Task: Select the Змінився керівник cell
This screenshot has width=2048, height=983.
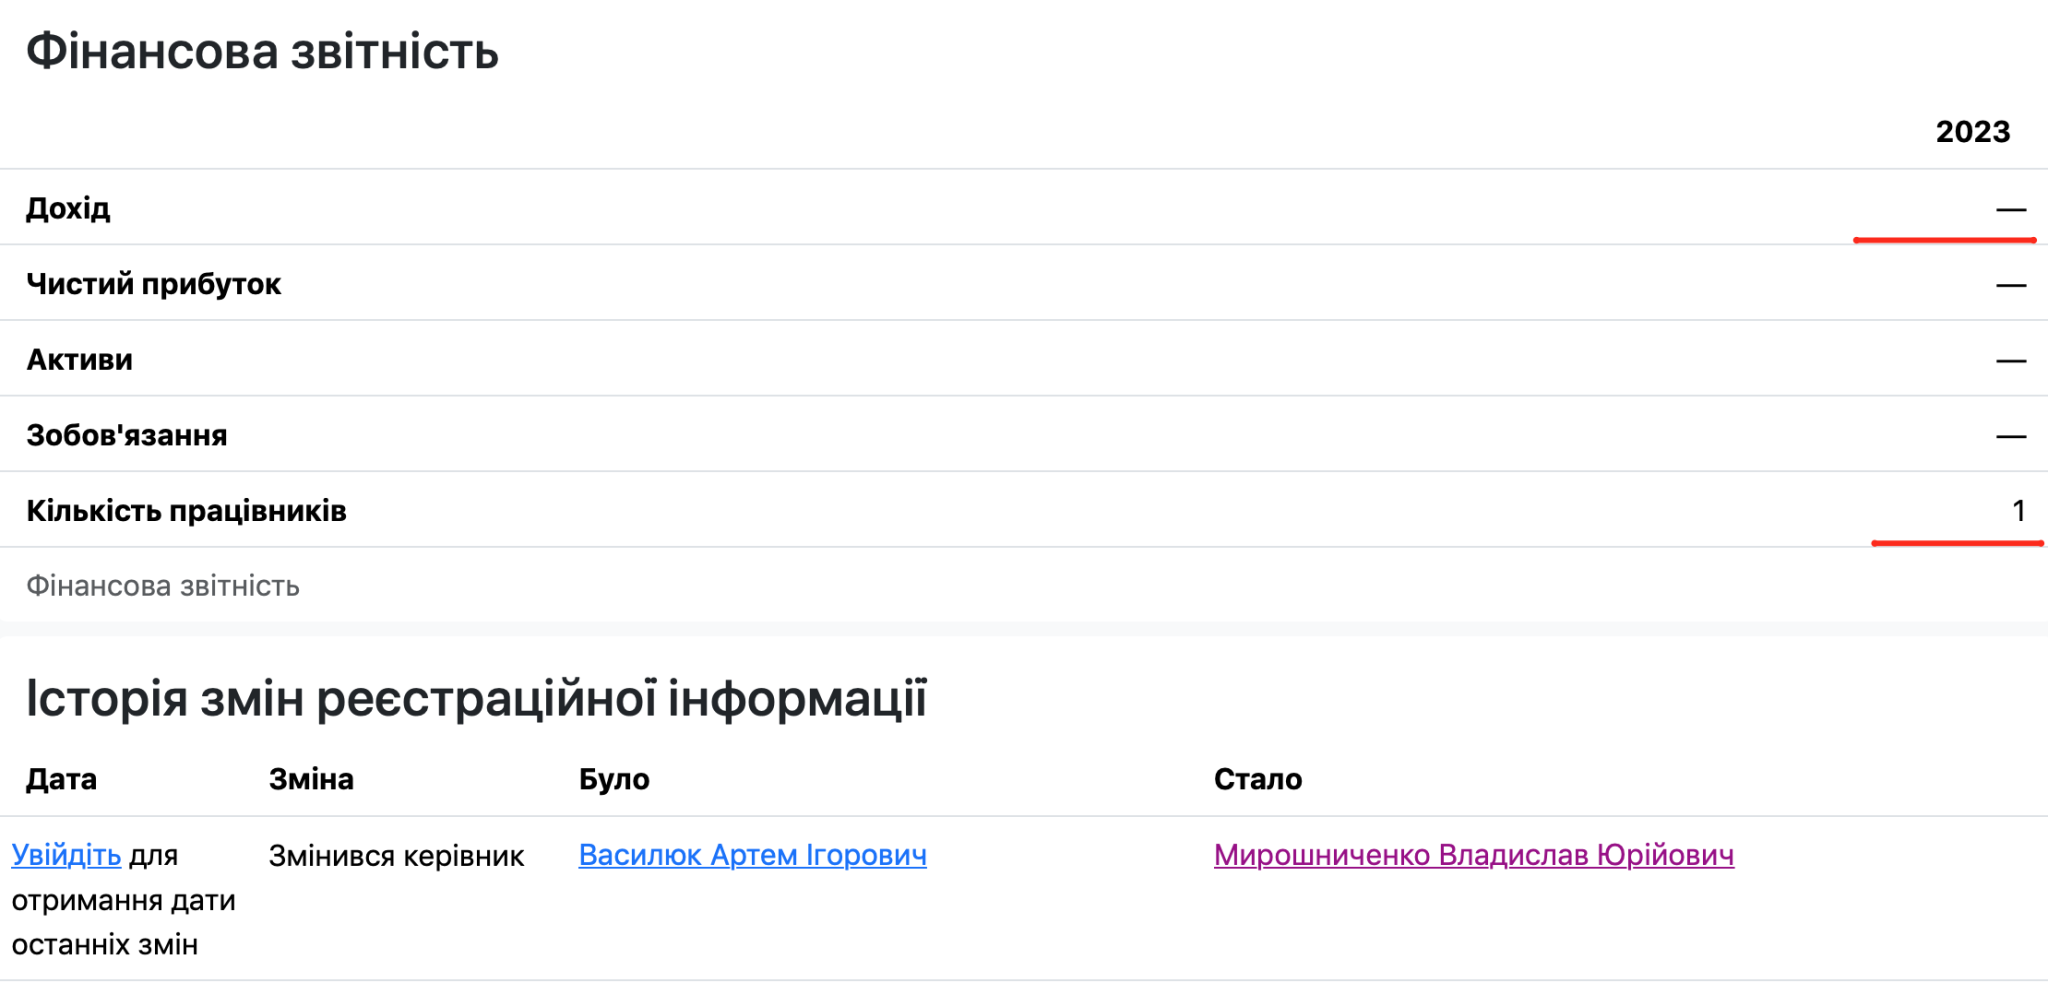Action: coord(396,856)
